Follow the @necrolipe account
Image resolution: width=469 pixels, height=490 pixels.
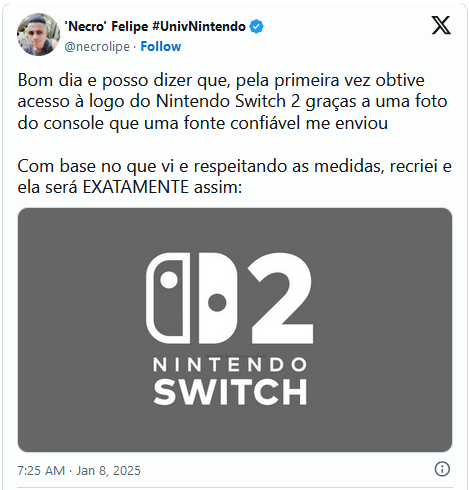pos(161,46)
